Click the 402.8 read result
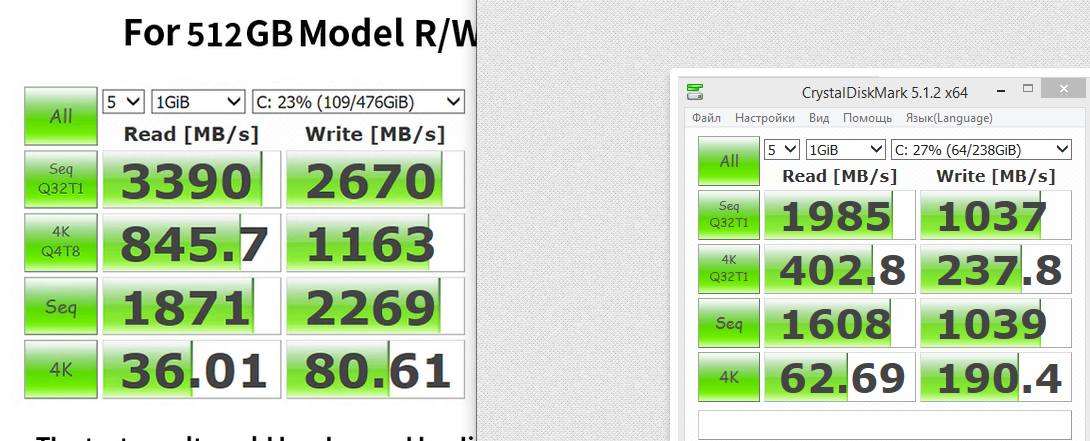 tap(839, 268)
